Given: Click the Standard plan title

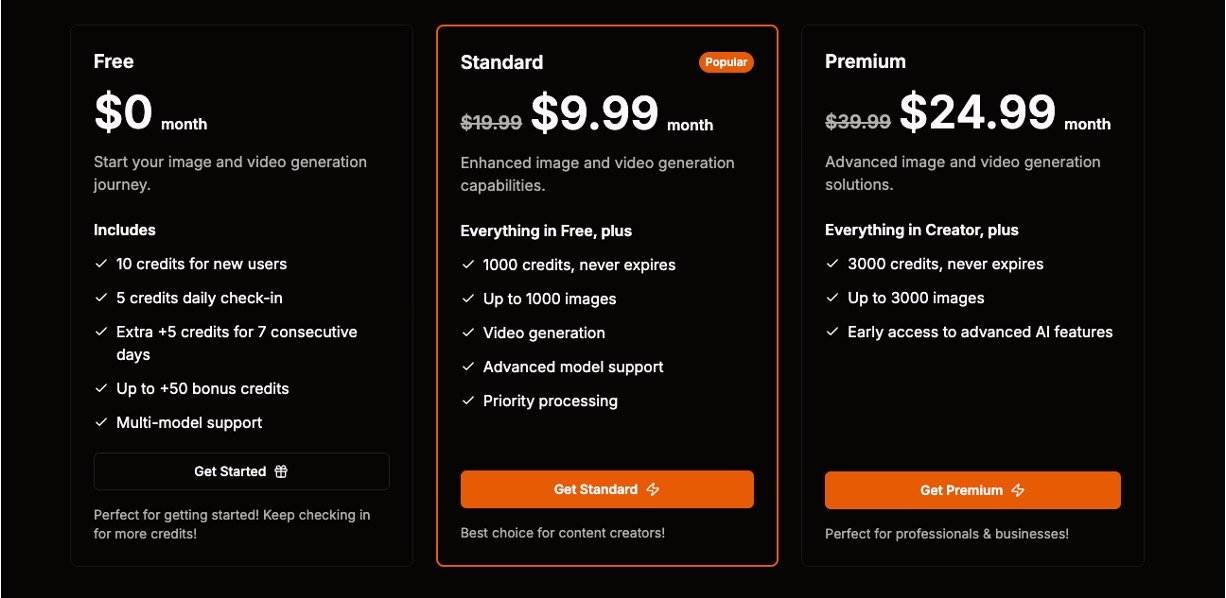Looking at the screenshot, I should [502, 62].
